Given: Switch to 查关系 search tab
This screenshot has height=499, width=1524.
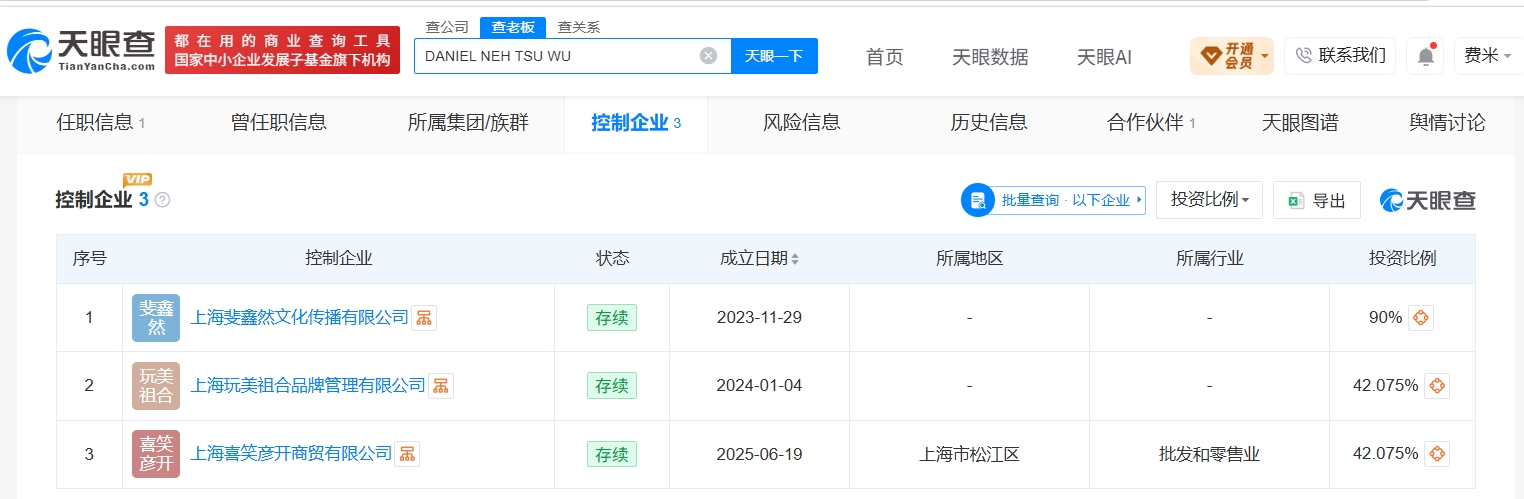Looking at the screenshot, I should click(579, 27).
